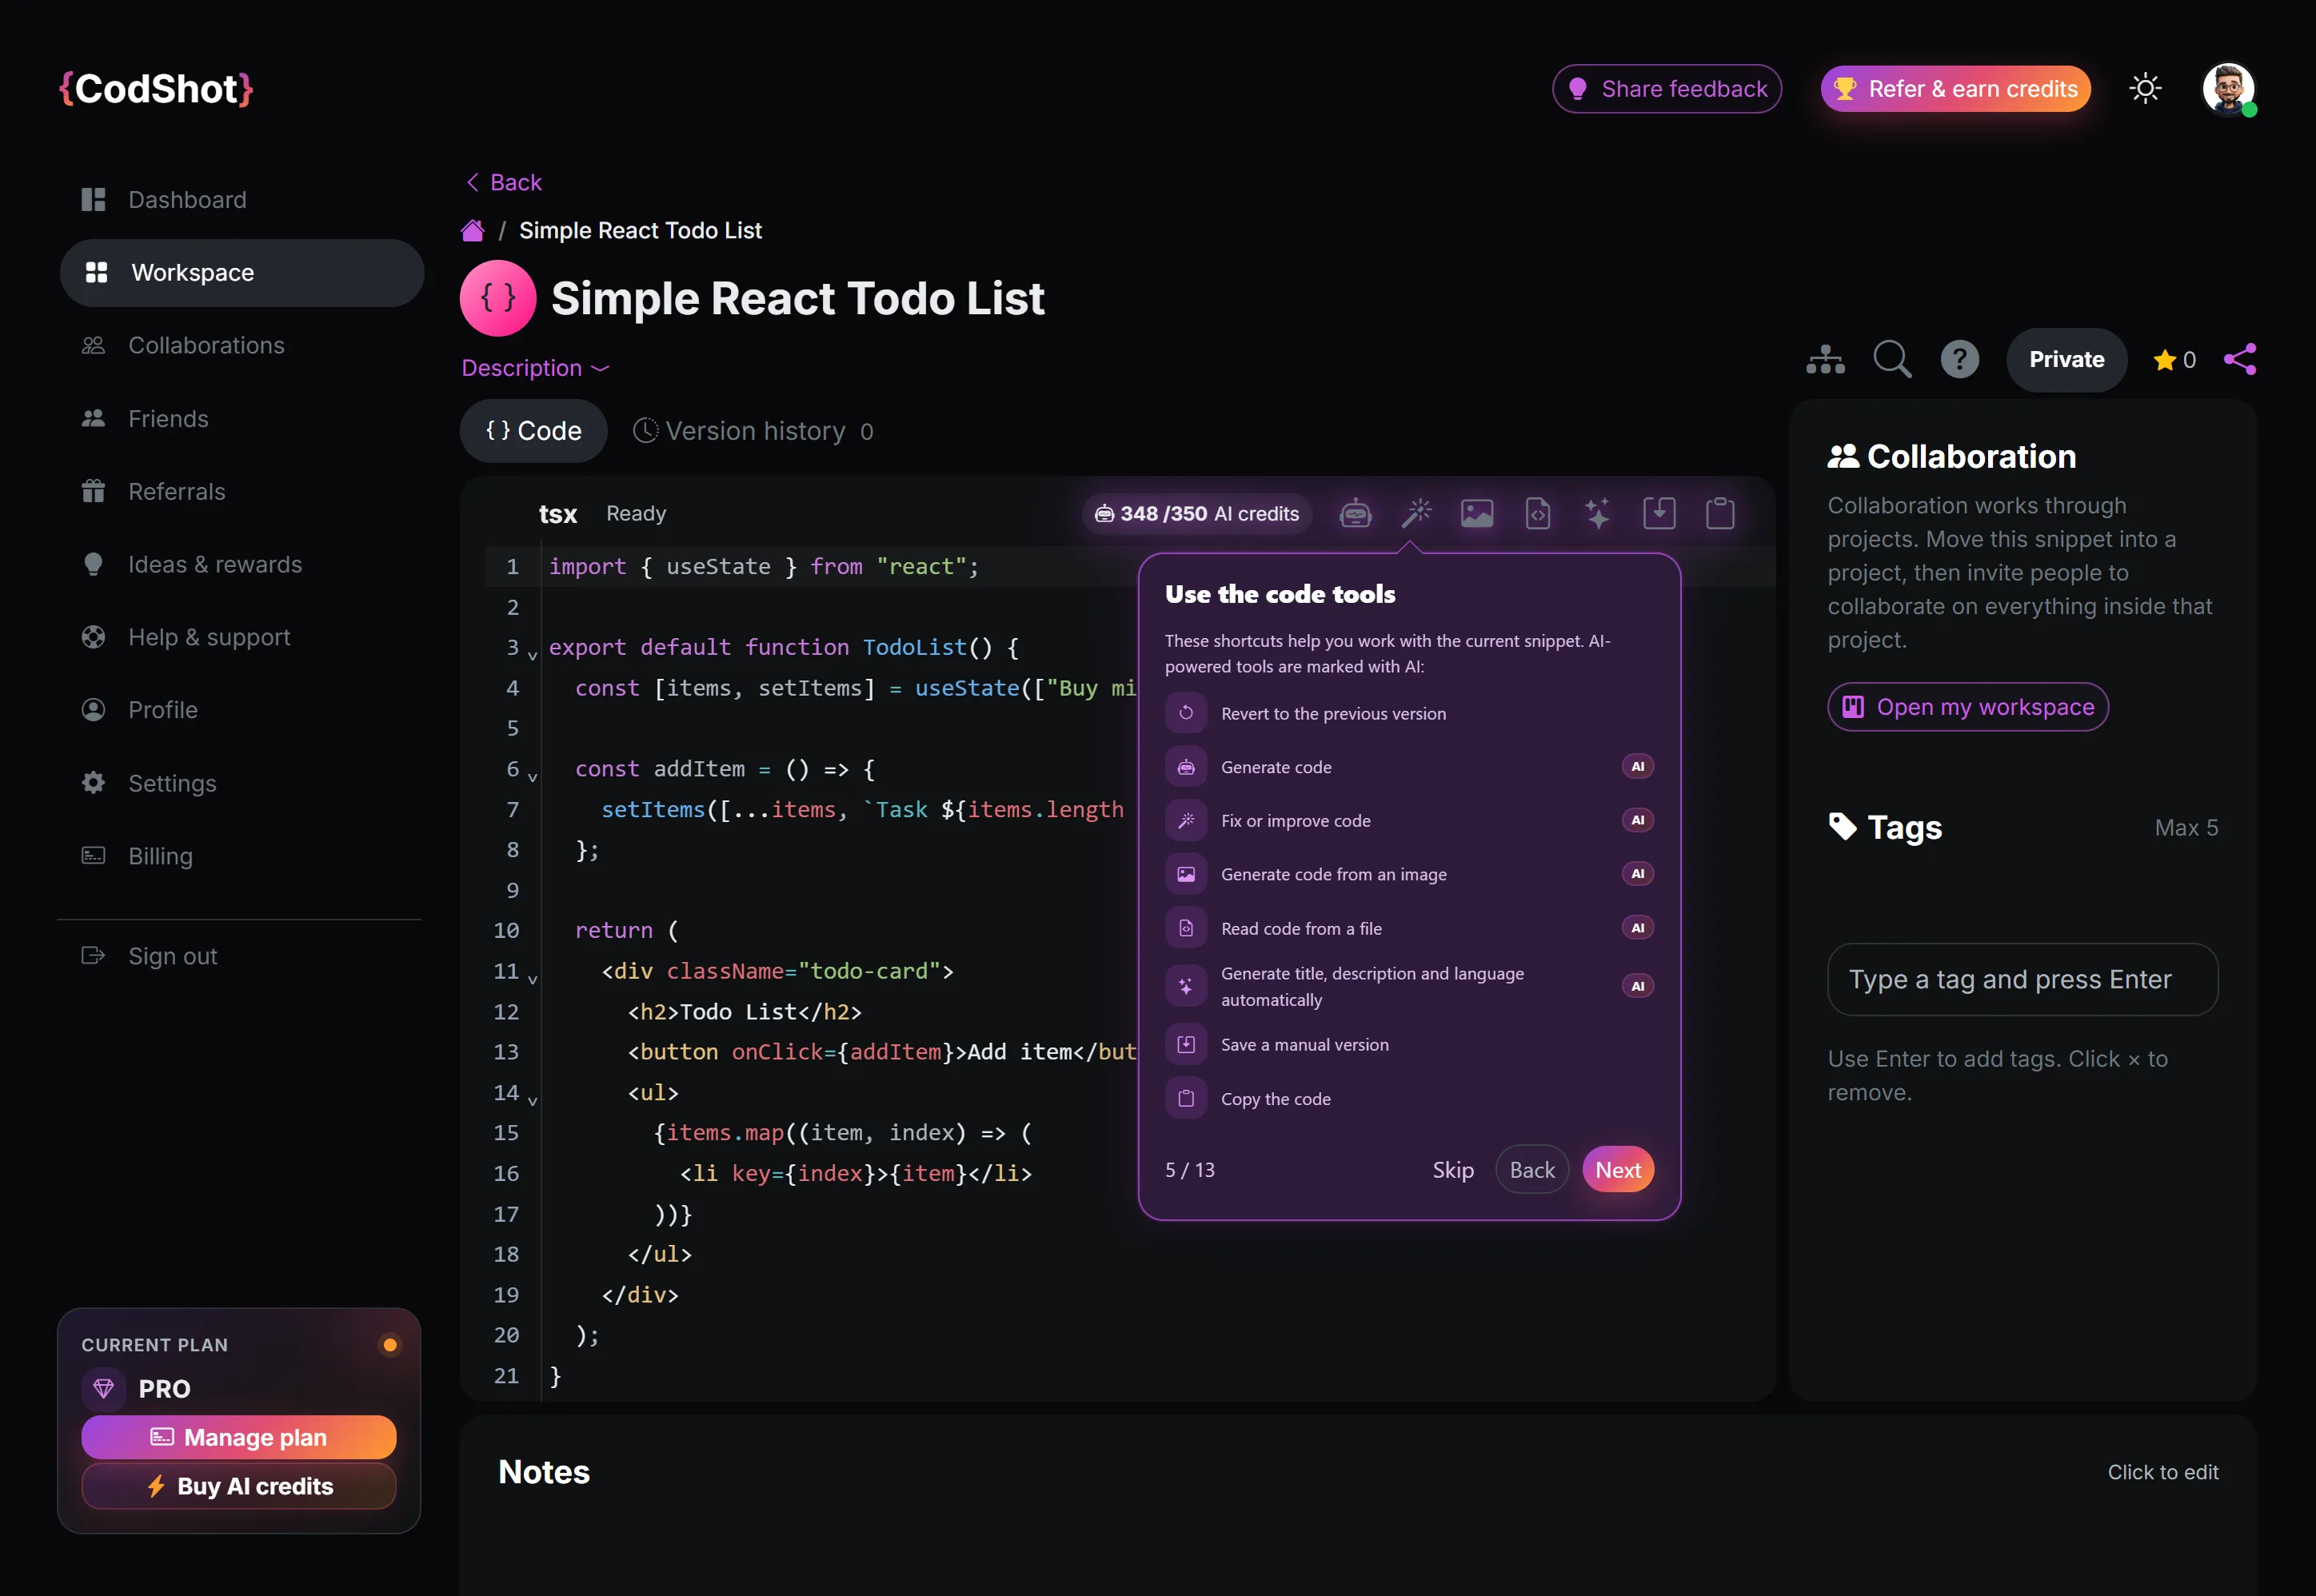Click the magic wand Fix code toolbar icon
The height and width of the screenshot is (1596, 2316).
(x=1416, y=514)
